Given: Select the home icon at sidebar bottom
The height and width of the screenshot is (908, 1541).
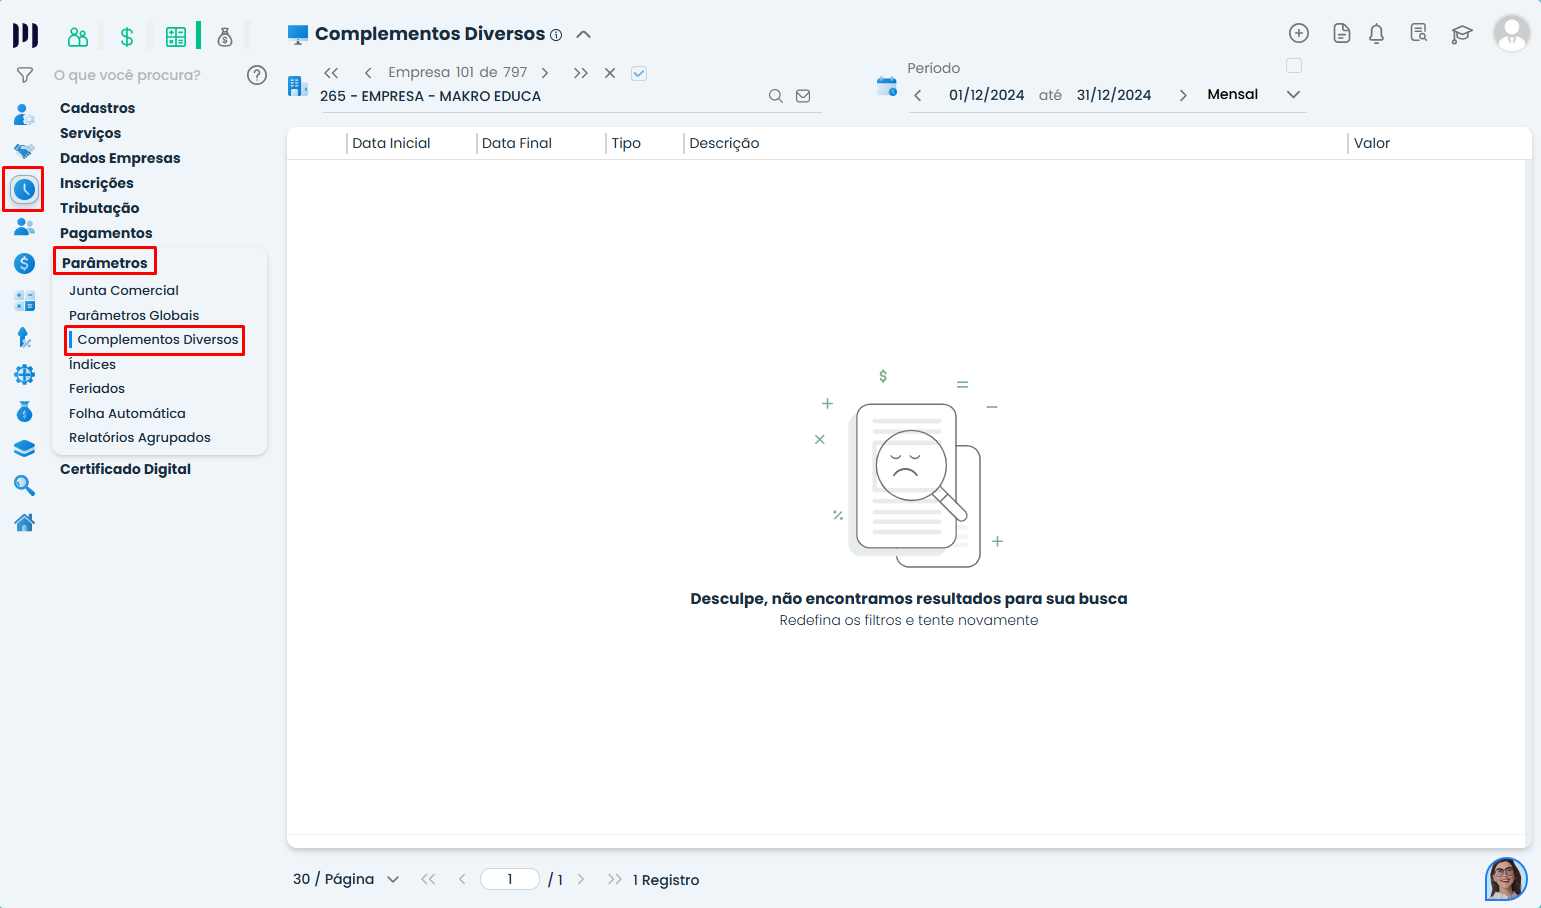Looking at the screenshot, I should tap(24, 522).
